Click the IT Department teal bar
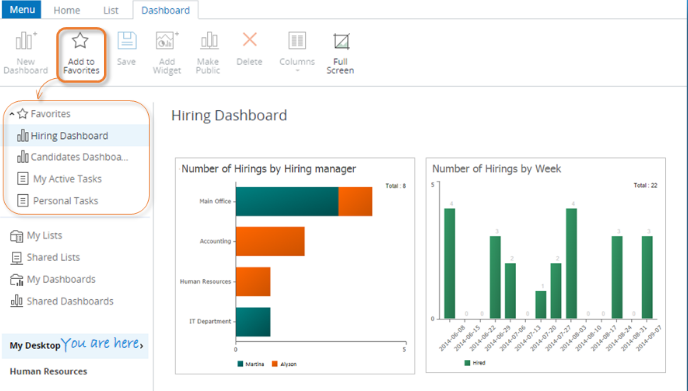This screenshot has width=688, height=391. click(x=253, y=322)
